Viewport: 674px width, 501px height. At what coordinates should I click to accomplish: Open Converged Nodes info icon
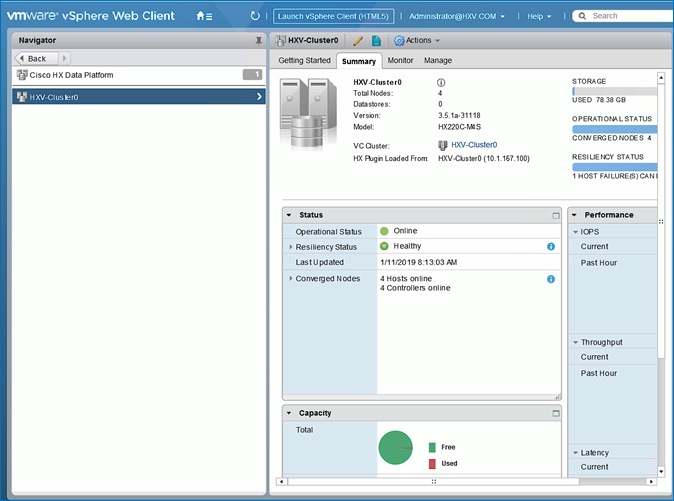point(551,279)
